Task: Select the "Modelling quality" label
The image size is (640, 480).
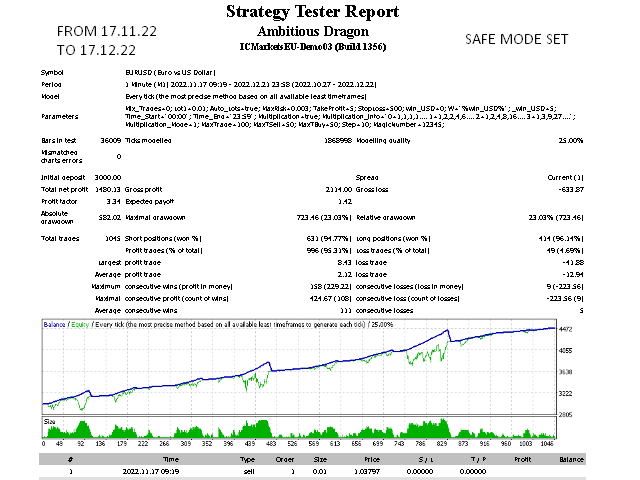Action: [x=383, y=140]
